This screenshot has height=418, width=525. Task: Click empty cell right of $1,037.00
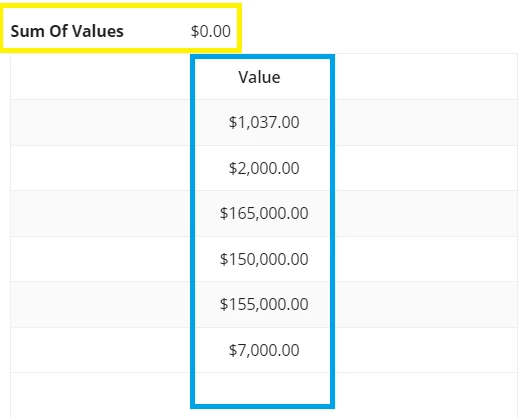click(x=426, y=122)
